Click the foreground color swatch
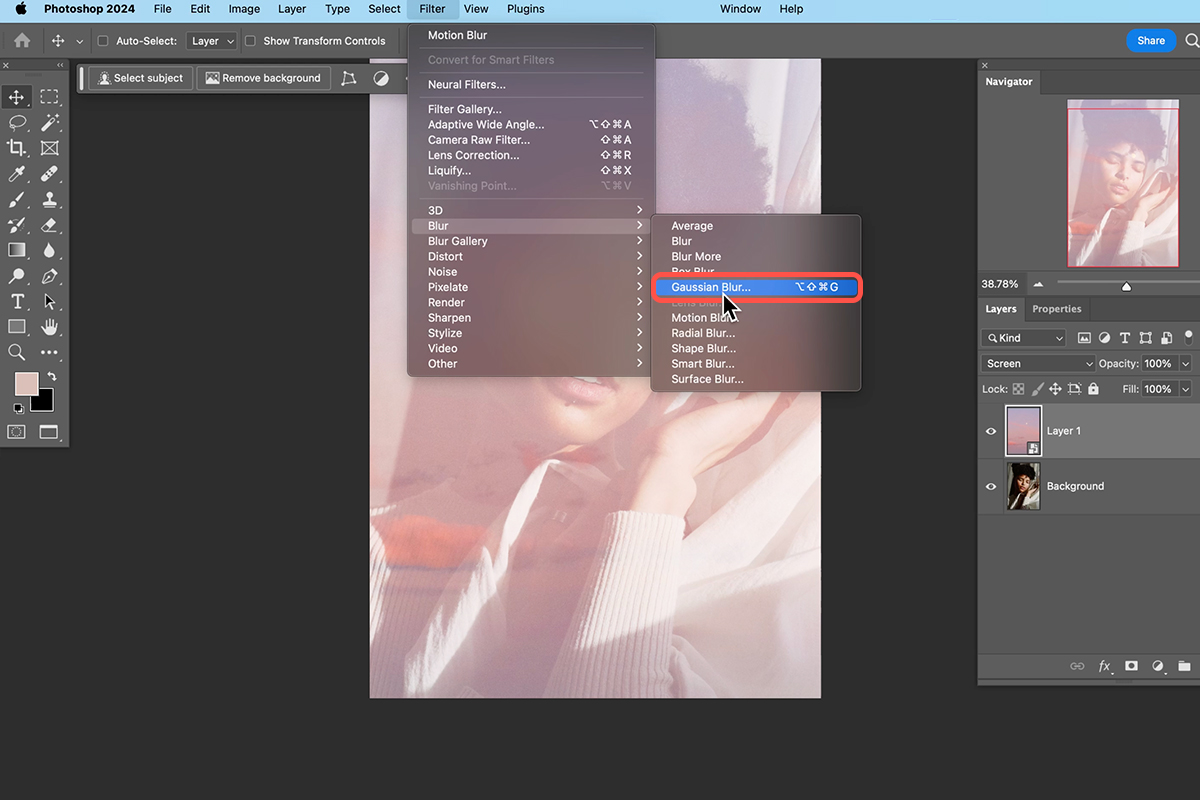 pos(26,383)
